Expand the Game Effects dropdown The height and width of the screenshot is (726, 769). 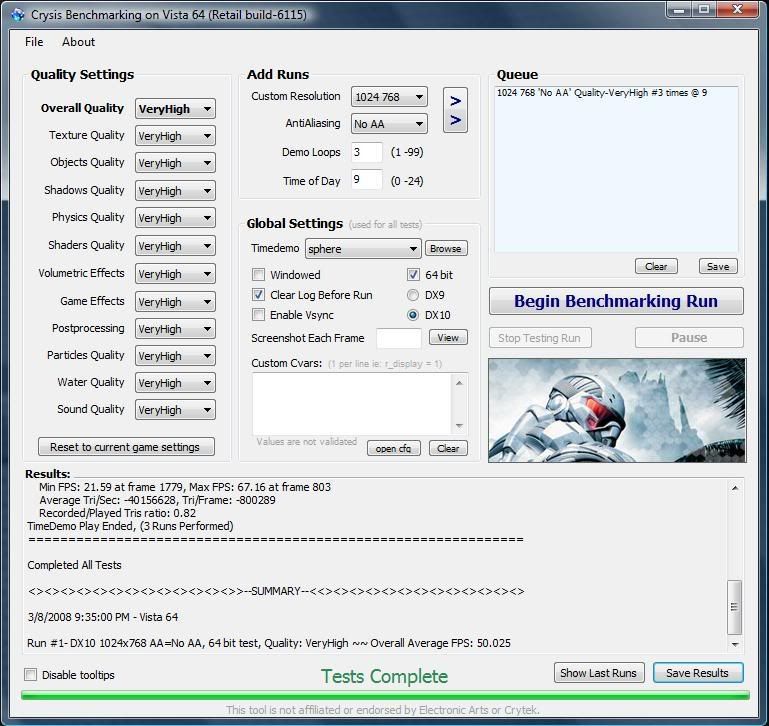pyautogui.click(x=175, y=302)
